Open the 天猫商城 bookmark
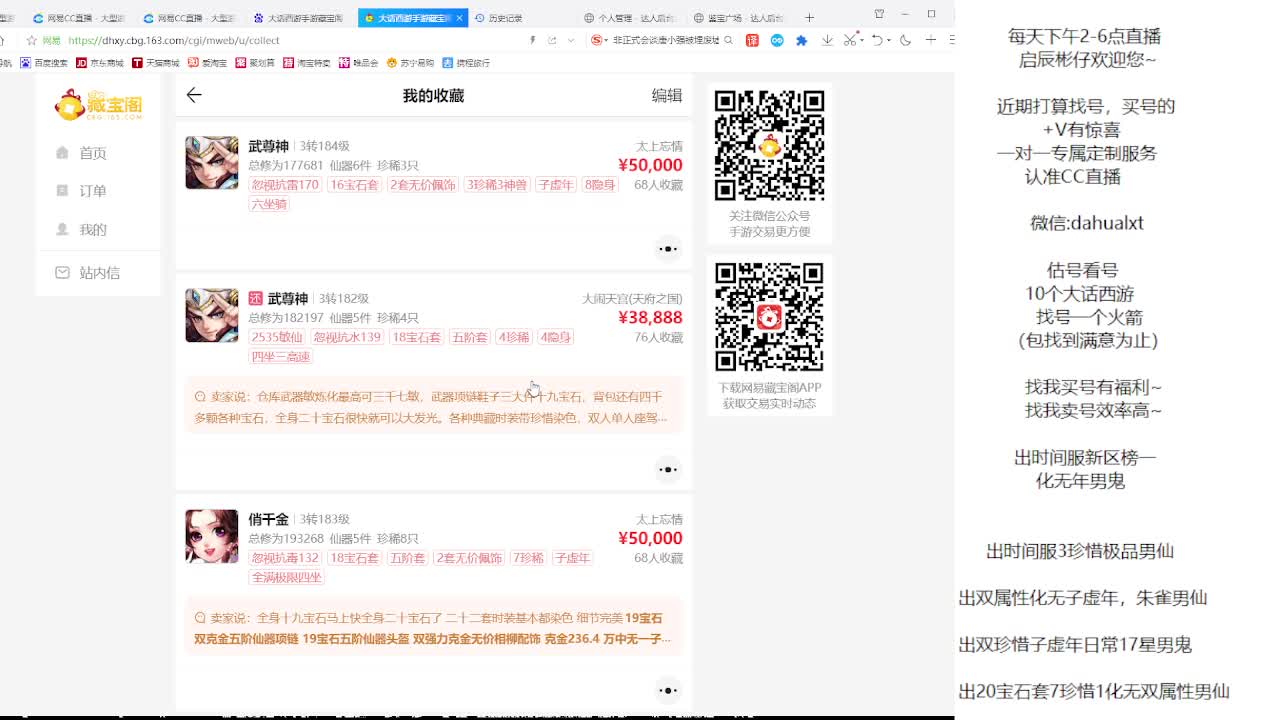 click(156, 63)
